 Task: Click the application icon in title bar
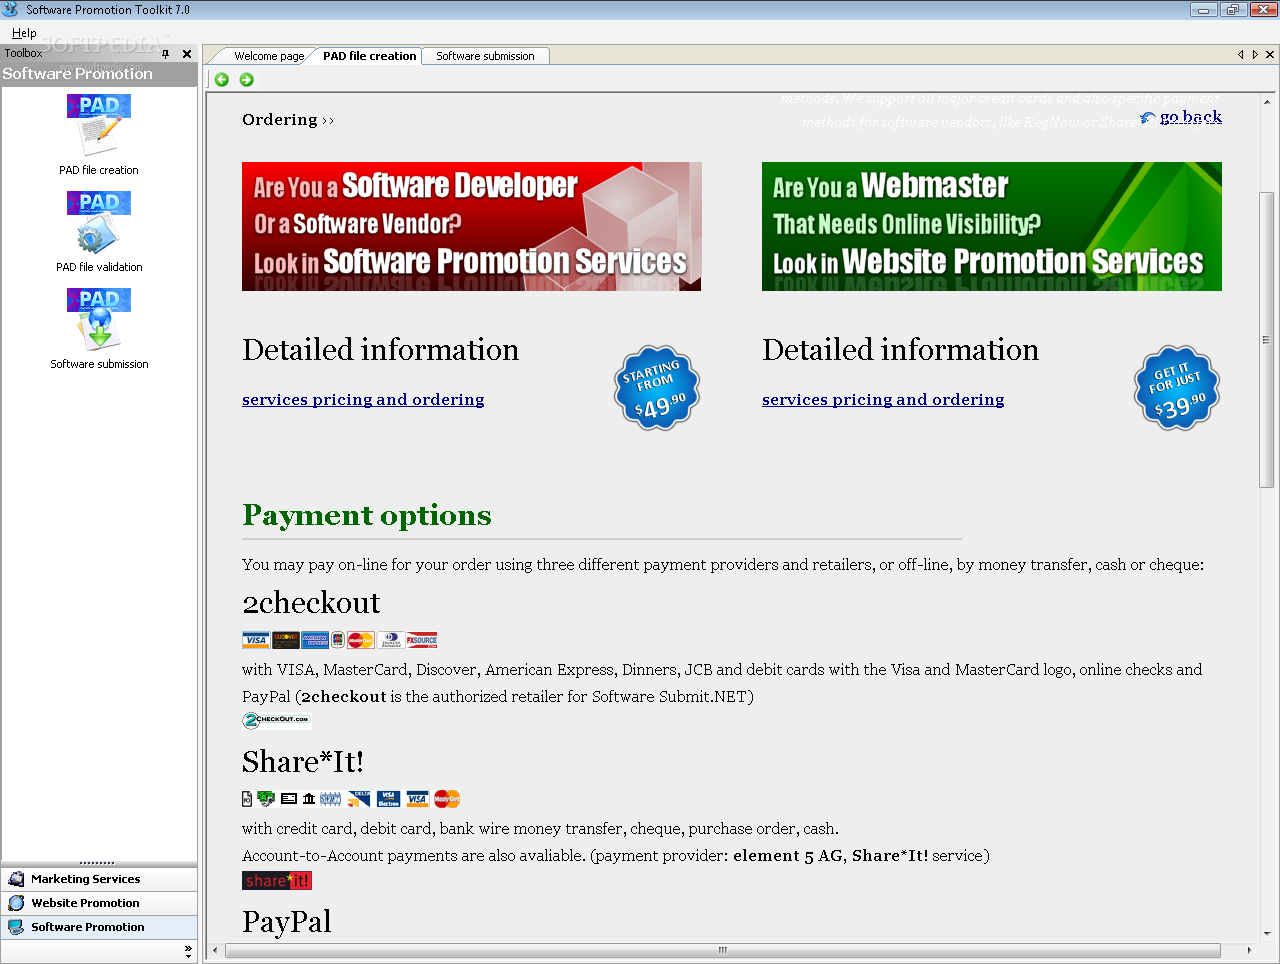11,10
